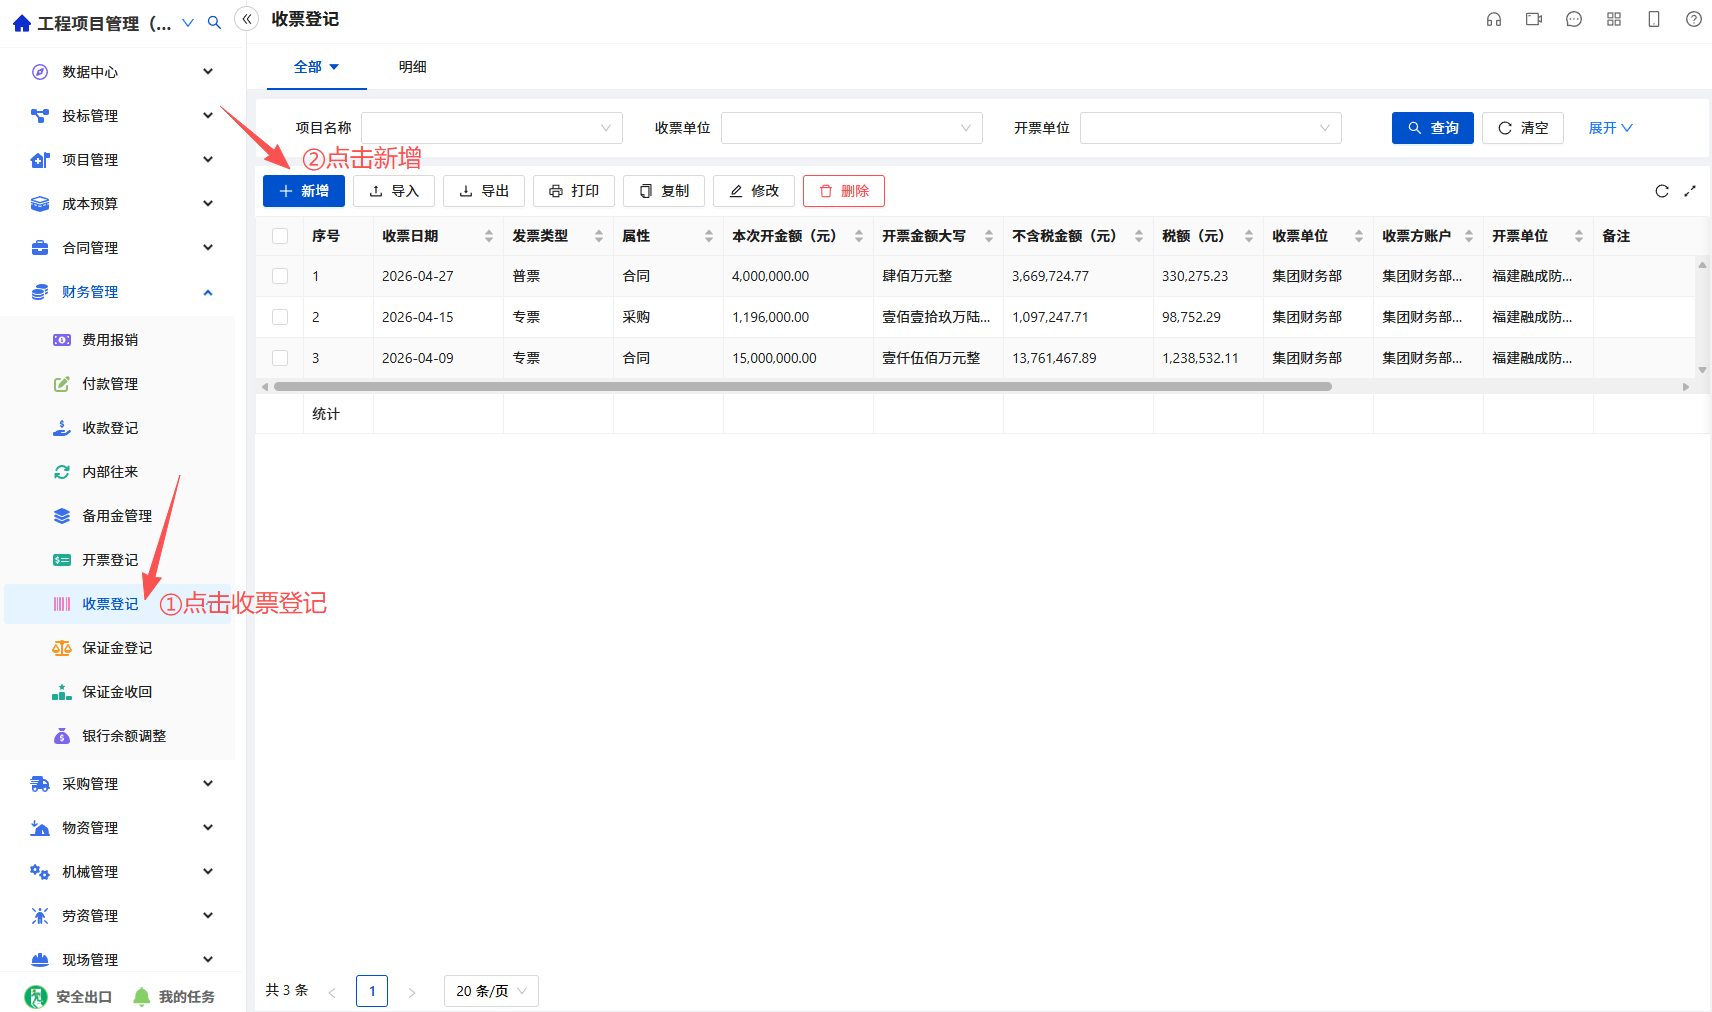Click the 备用金管理 icon

62,516
